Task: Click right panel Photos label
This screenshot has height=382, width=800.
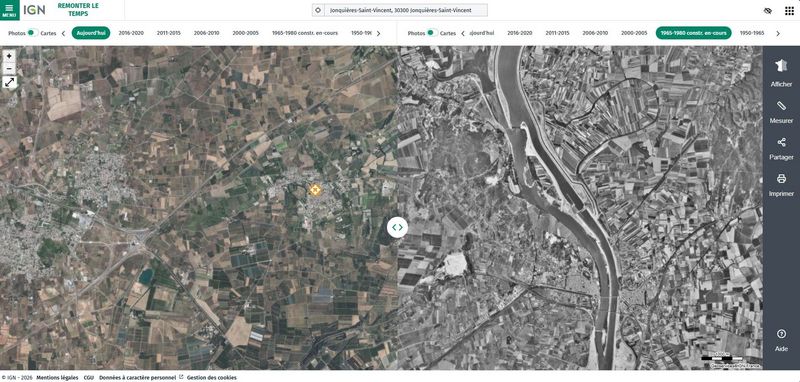Action: [x=416, y=33]
